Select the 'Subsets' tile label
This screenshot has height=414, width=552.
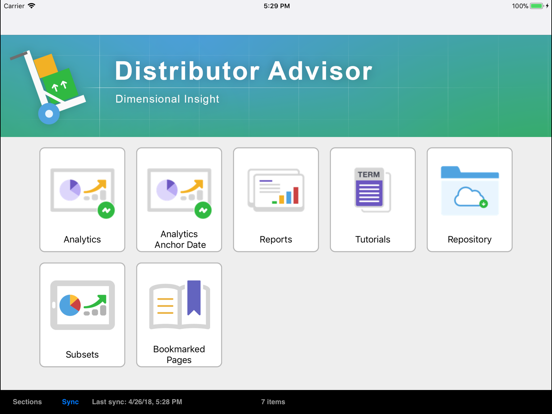(x=82, y=355)
